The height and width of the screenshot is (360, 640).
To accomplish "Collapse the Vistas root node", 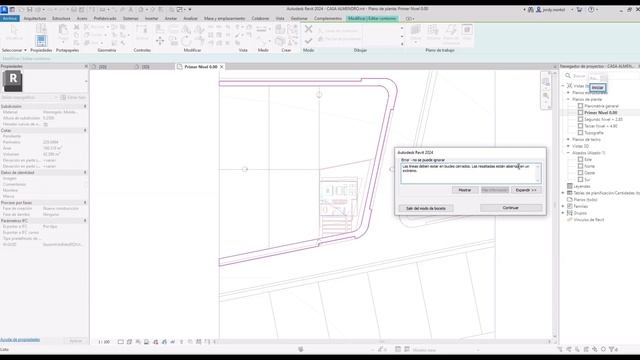I will coord(563,86).
